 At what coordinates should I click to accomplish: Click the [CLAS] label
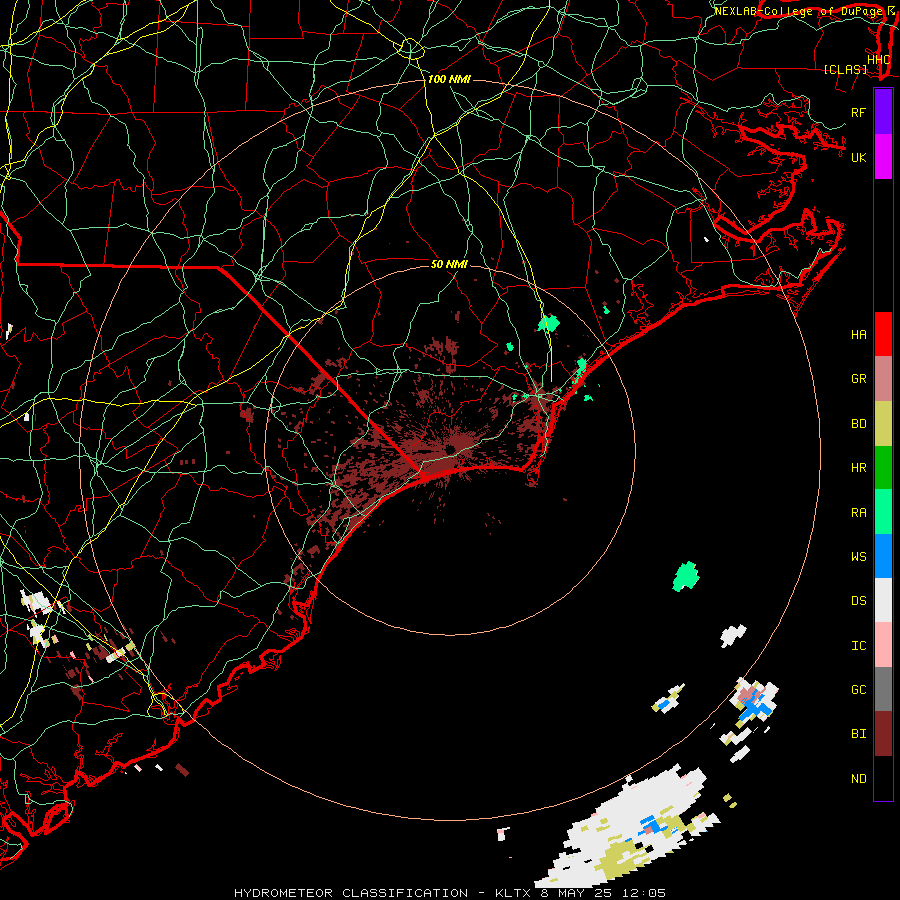click(x=845, y=70)
